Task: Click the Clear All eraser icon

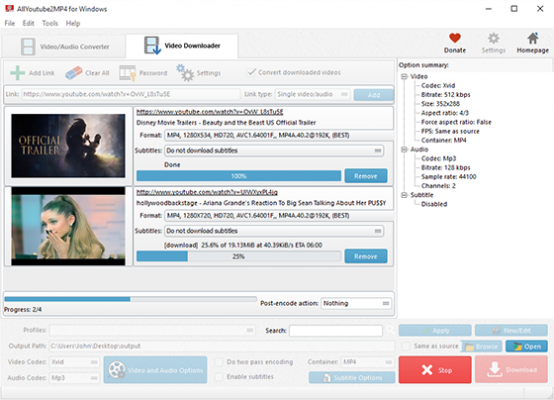Action: tap(73, 73)
